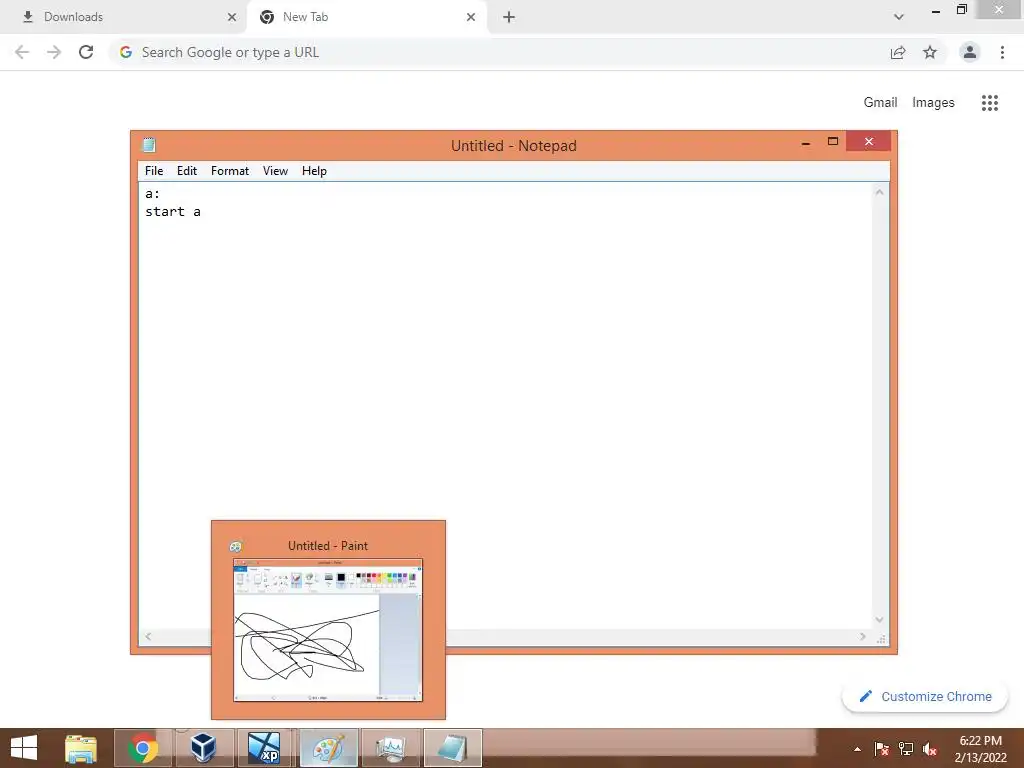Click the "start a" line in Notepad
The height and width of the screenshot is (768, 1024).
(x=172, y=212)
